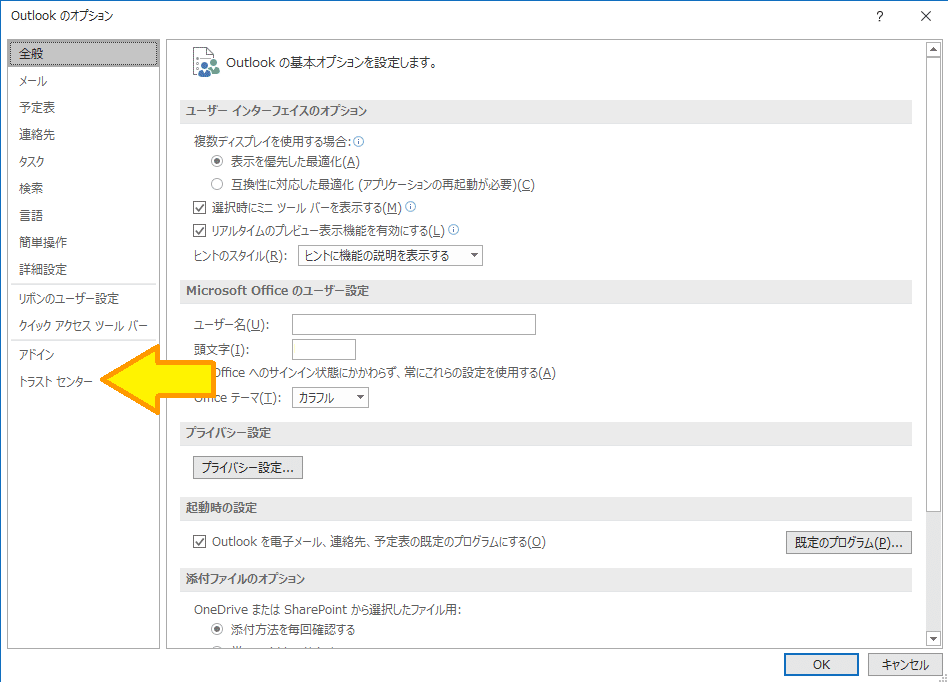Confirm with OK button
This screenshot has width=948, height=682.
coord(821,664)
